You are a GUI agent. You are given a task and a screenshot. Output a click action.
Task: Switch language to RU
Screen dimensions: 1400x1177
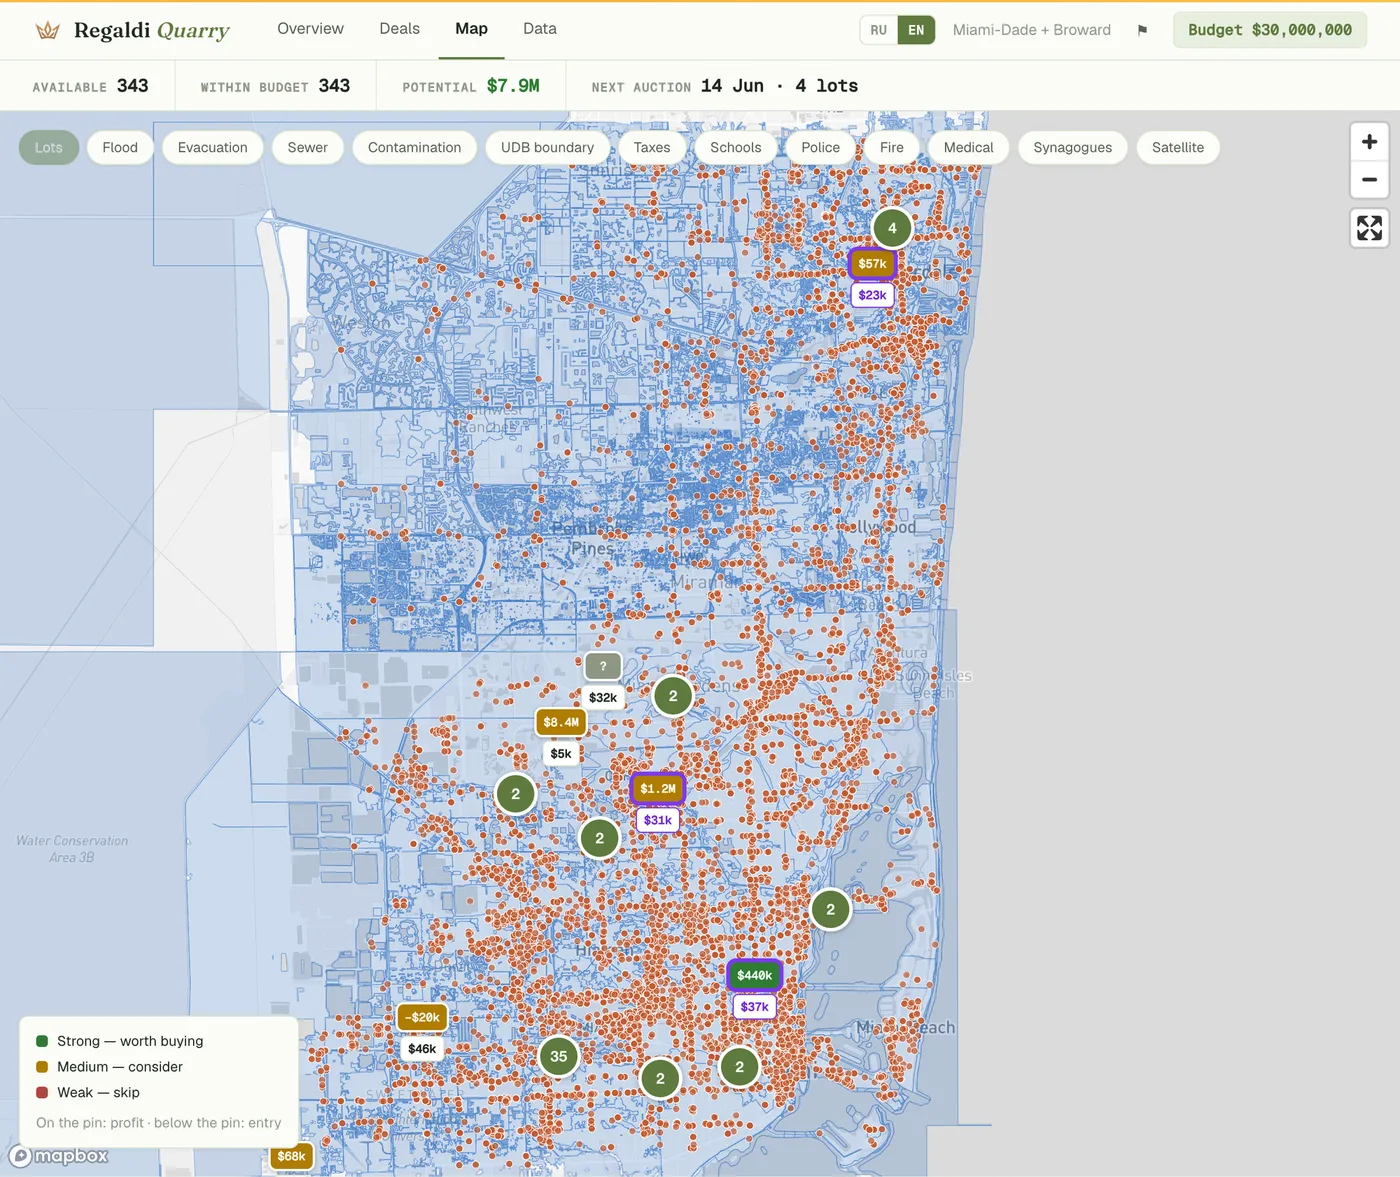pos(878,30)
